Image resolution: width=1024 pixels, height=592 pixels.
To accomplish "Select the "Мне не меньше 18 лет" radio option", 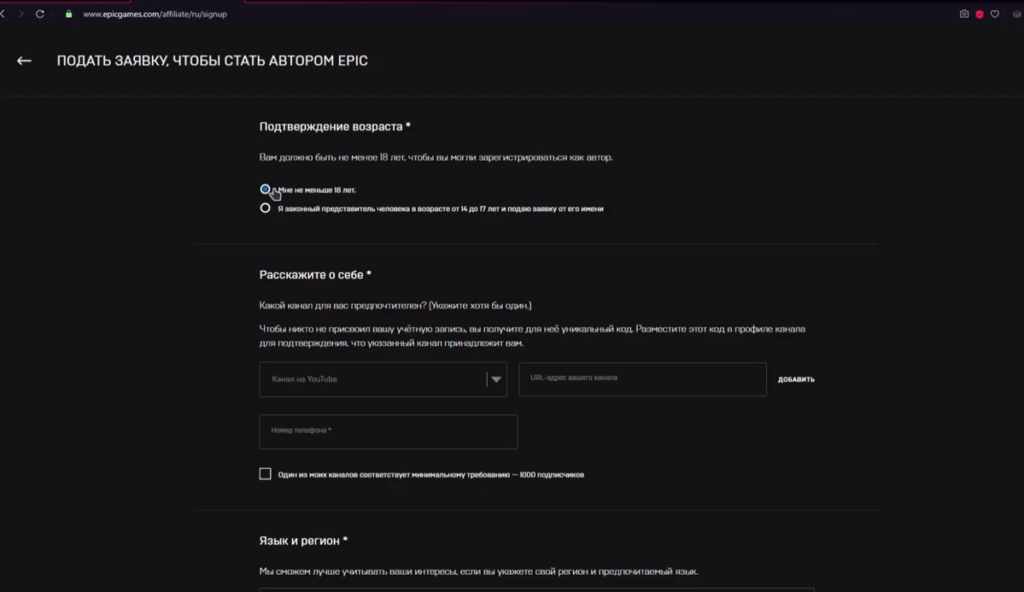I will 265,189.
